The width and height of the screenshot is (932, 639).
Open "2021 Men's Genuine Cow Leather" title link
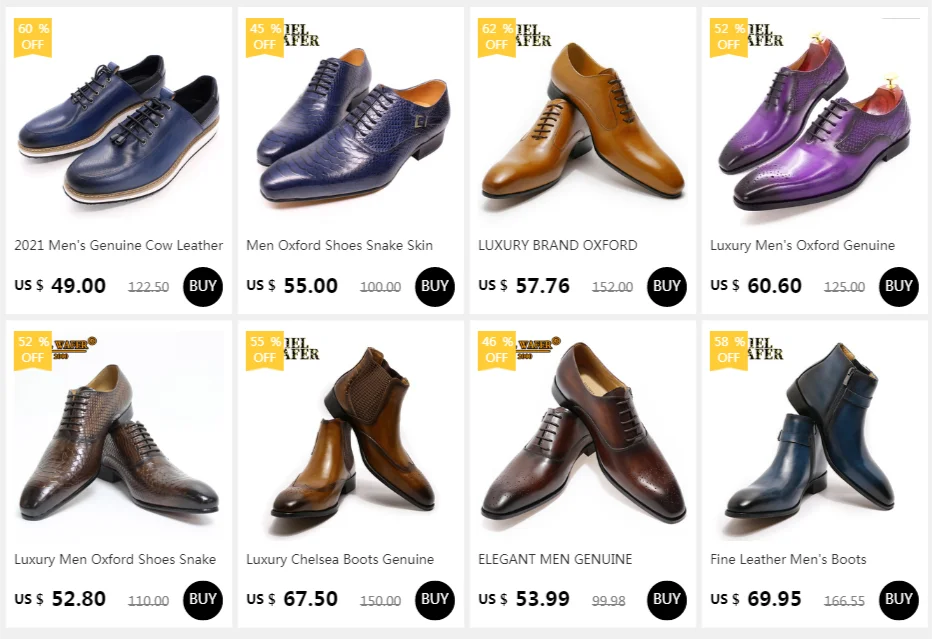click(x=119, y=245)
